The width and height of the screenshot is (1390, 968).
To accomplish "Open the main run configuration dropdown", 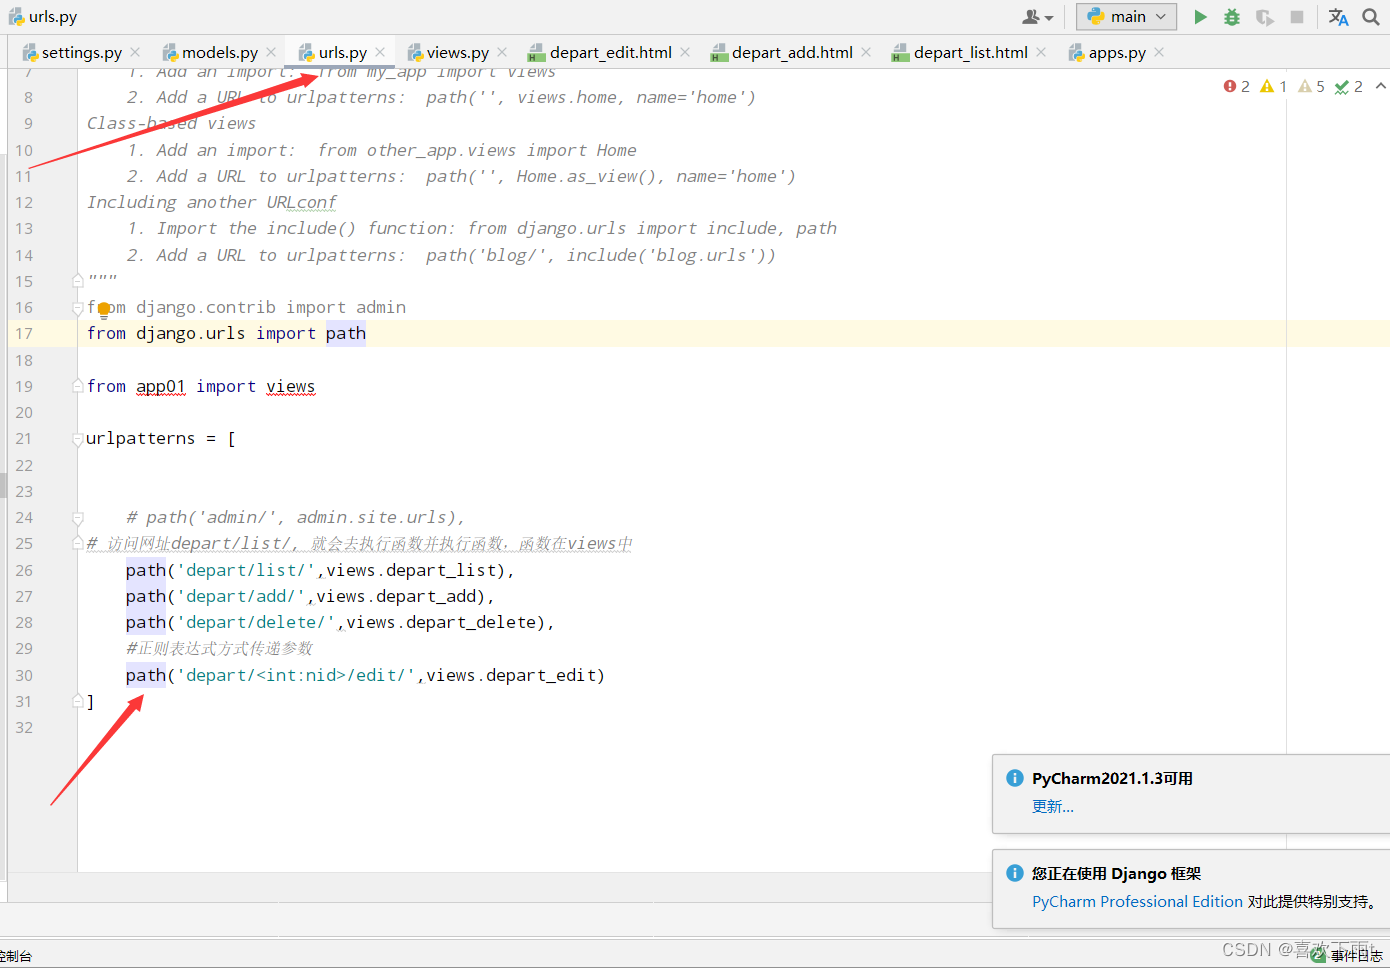I will point(1127,17).
